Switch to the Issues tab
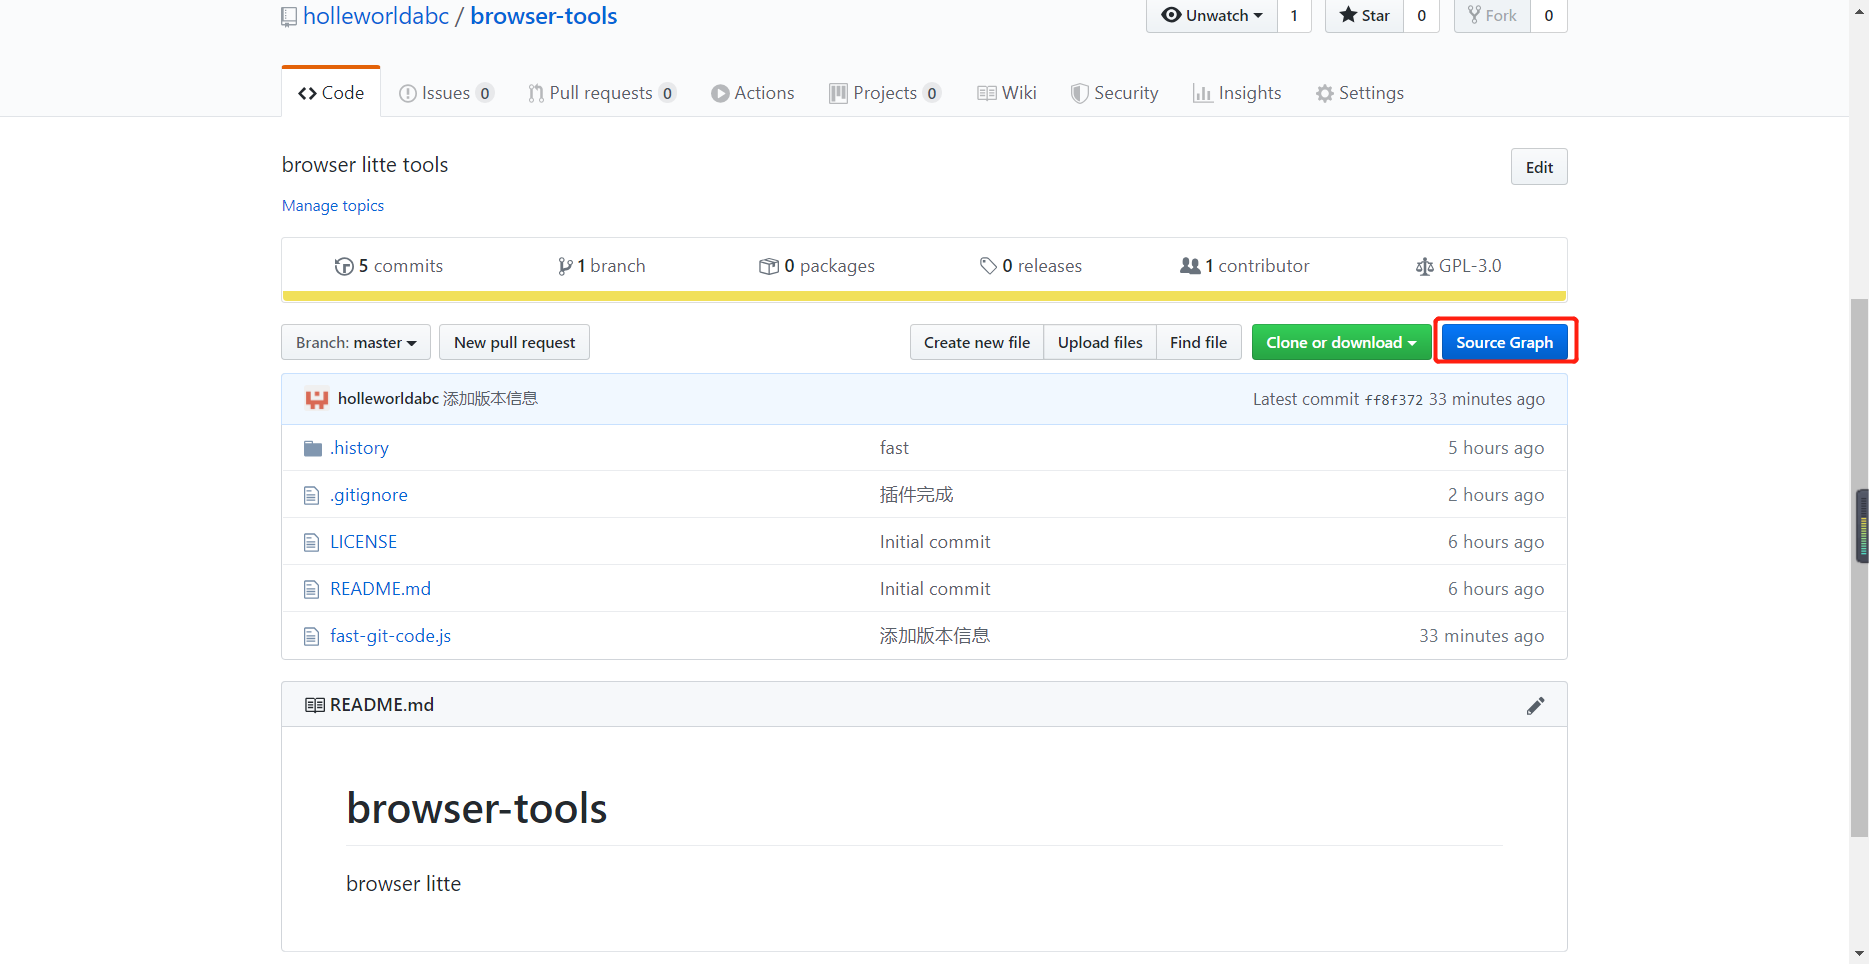Screen dimensions: 1869x964 tap(445, 93)
